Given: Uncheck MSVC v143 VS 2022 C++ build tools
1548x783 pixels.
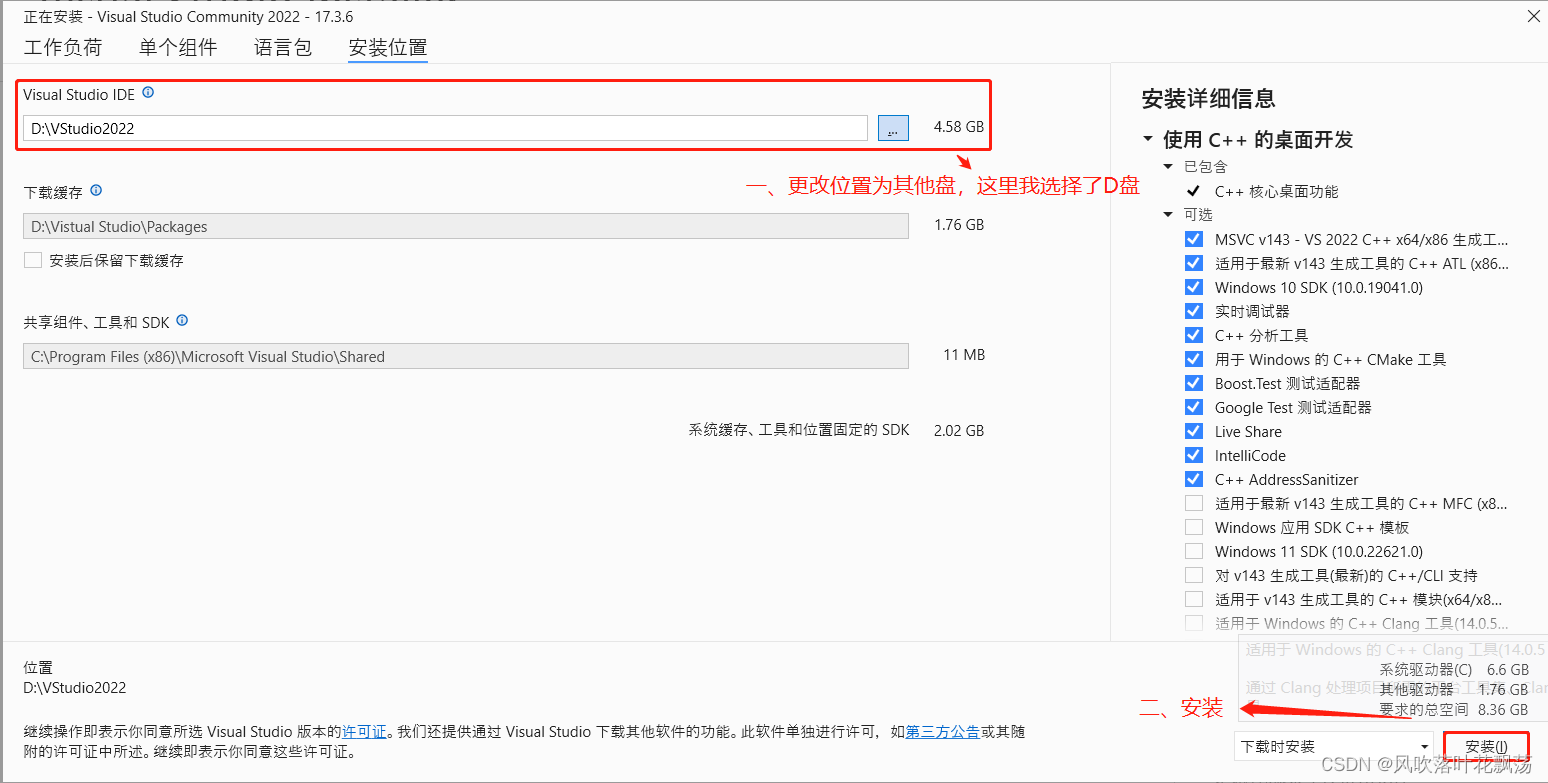Looking at the screenshot, I should click(x=1193, y=239).
